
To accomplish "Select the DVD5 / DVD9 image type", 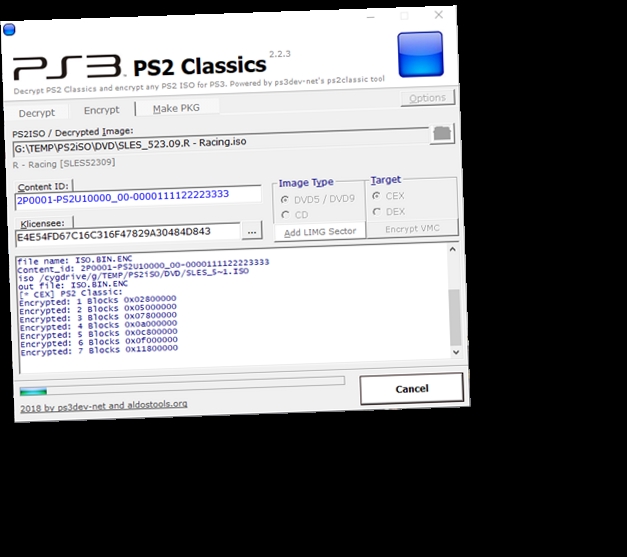I will 318,199.
